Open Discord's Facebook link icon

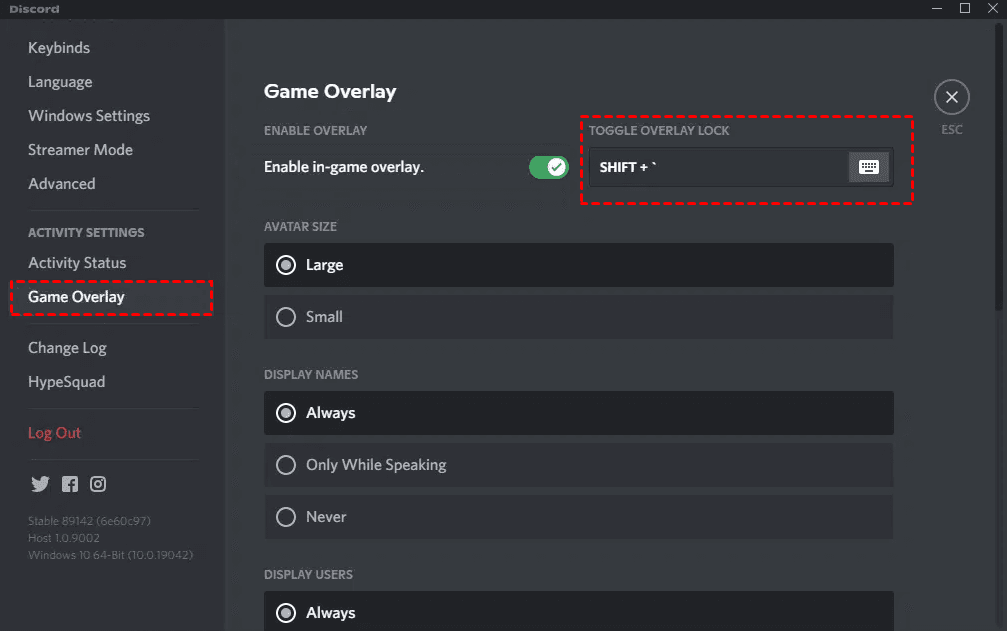70,484
